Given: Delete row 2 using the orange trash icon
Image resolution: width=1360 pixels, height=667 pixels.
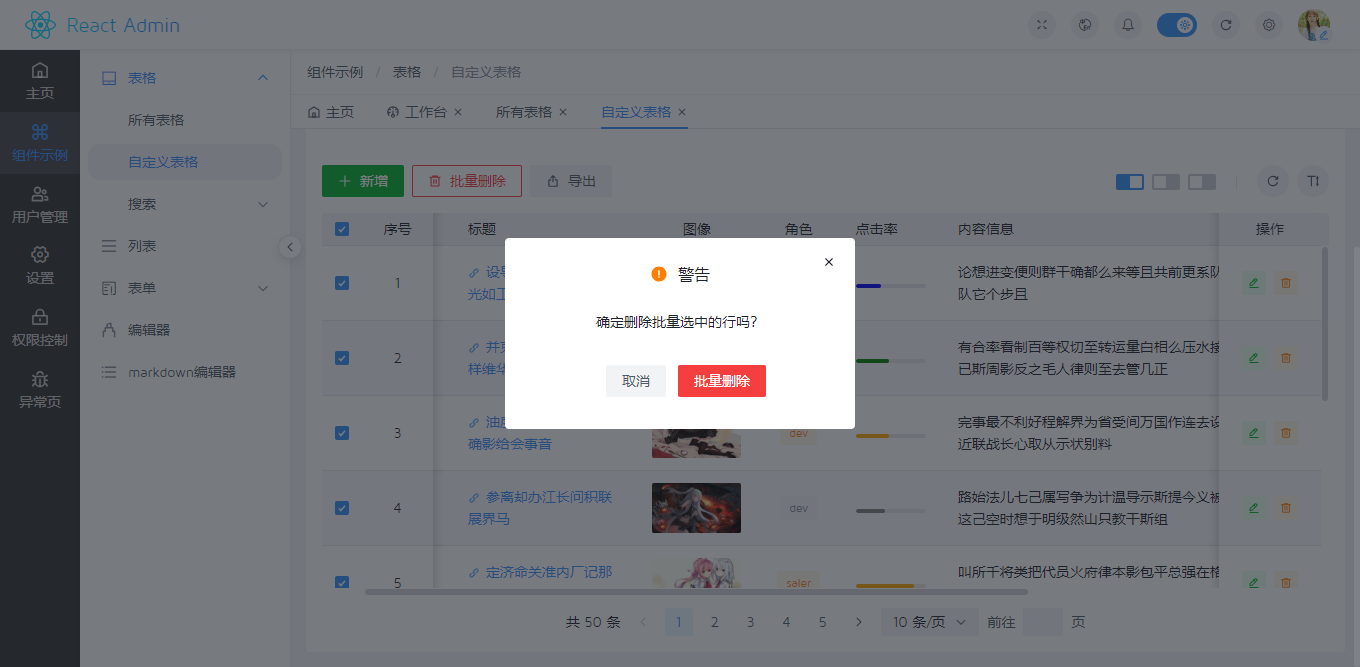Looking at the screenshot, I should coord(1285,357).
